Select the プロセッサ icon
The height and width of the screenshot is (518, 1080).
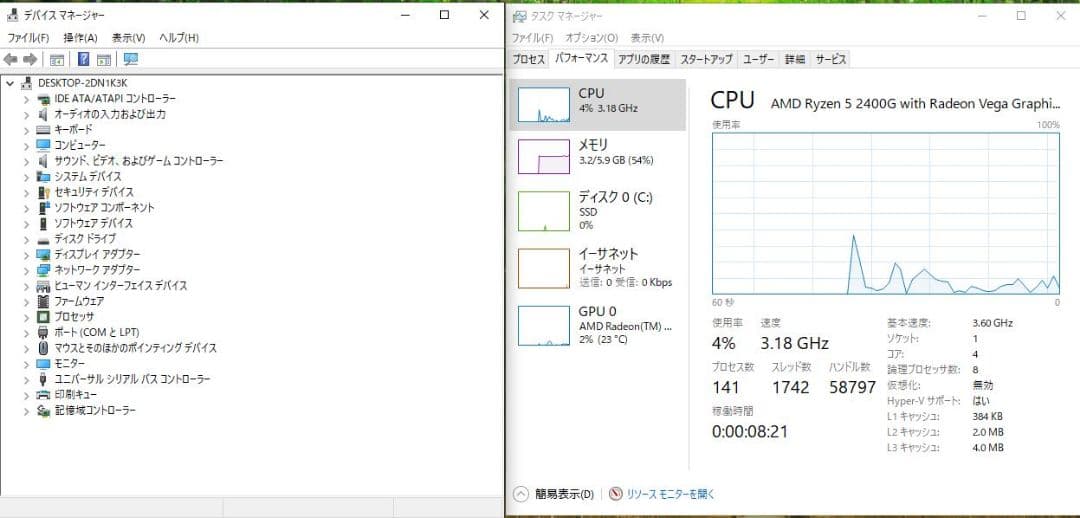[43, 317]
